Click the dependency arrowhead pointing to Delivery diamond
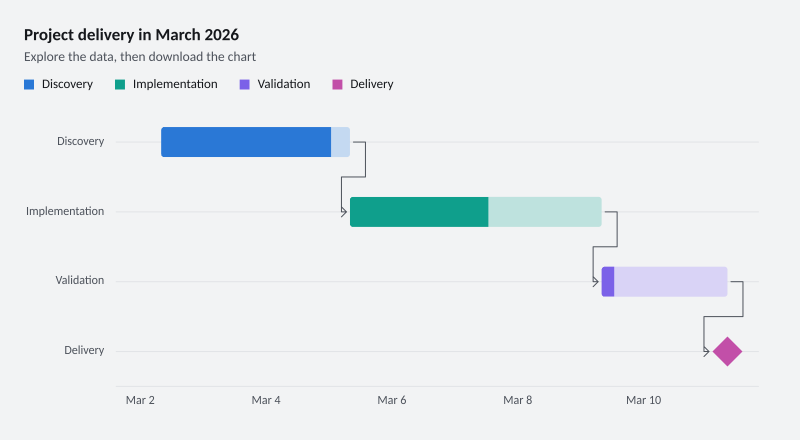 pos(707,352)
